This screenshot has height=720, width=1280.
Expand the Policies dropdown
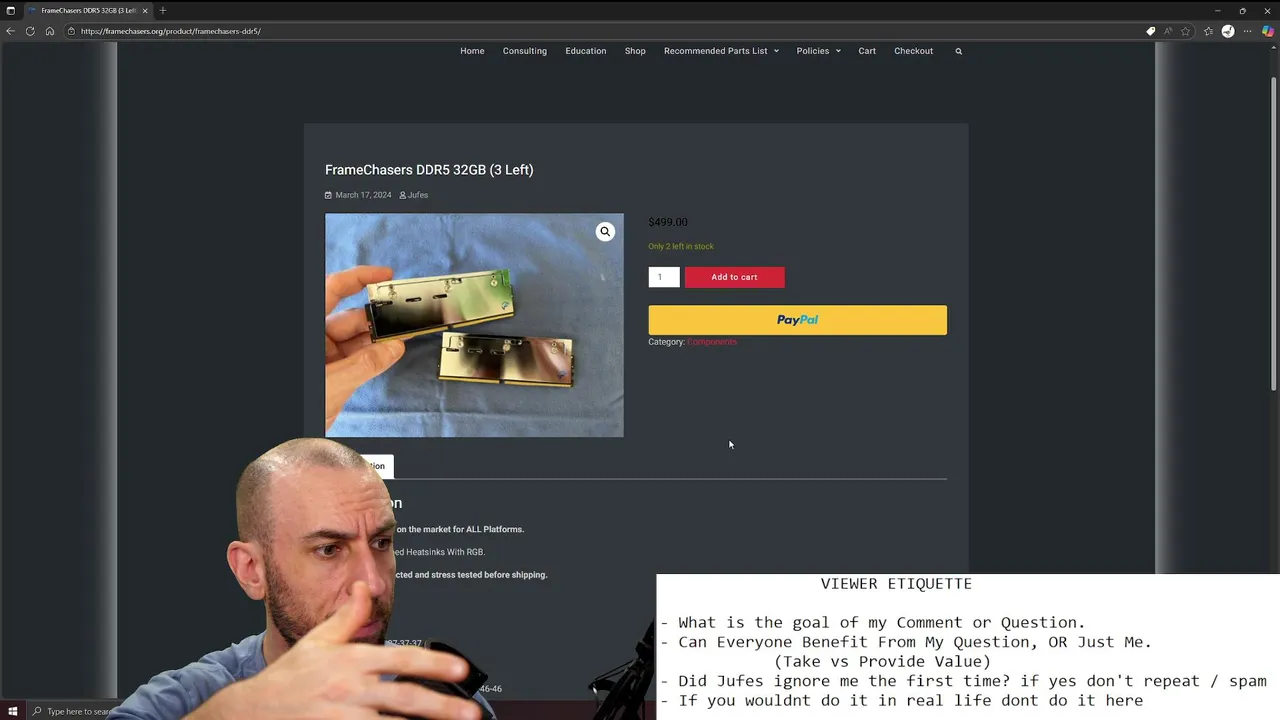click(x=818, y=51)
